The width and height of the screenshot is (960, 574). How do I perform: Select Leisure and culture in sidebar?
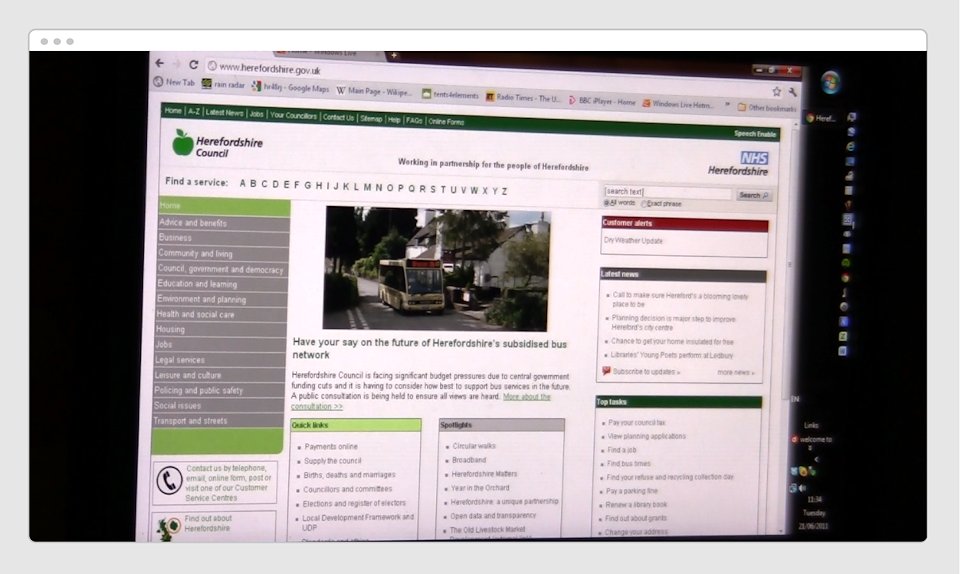pos(219,375)
